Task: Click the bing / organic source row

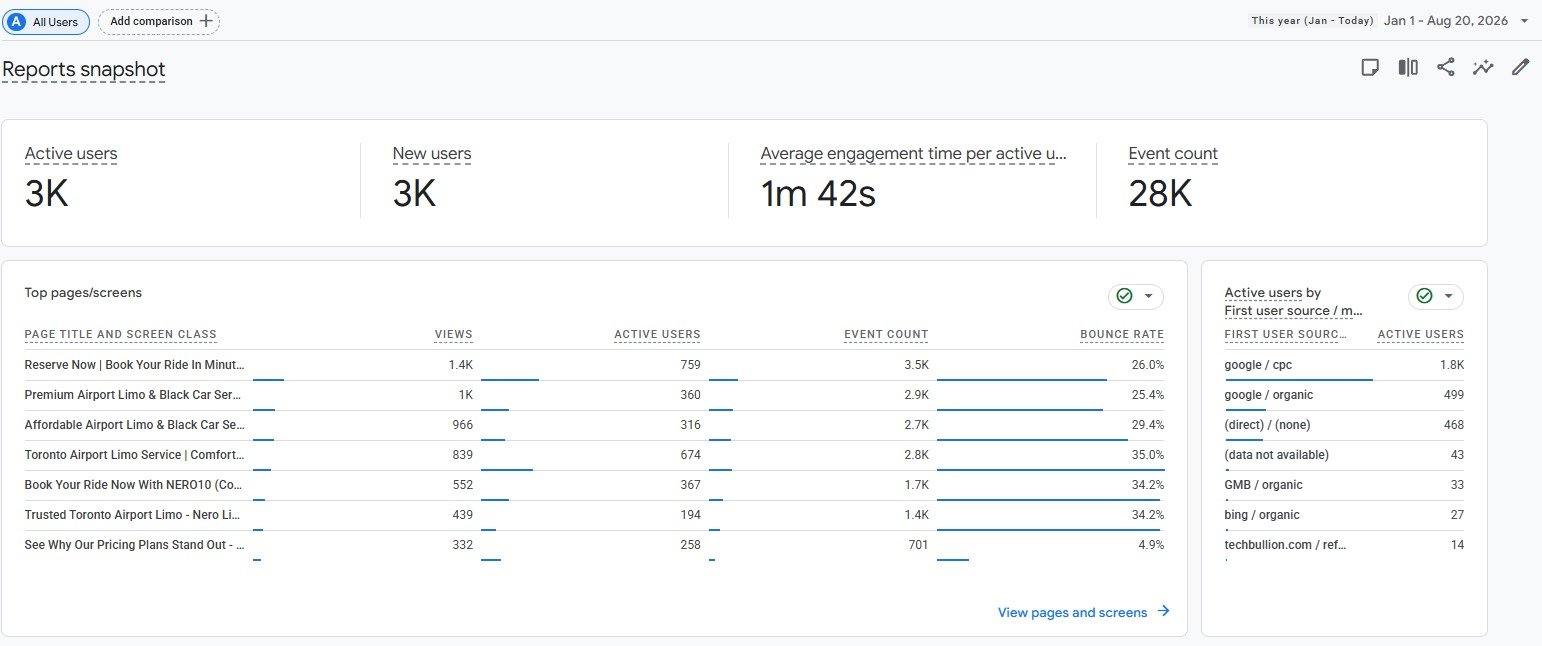Action: pyautogui.click(x=1344, y=515)
